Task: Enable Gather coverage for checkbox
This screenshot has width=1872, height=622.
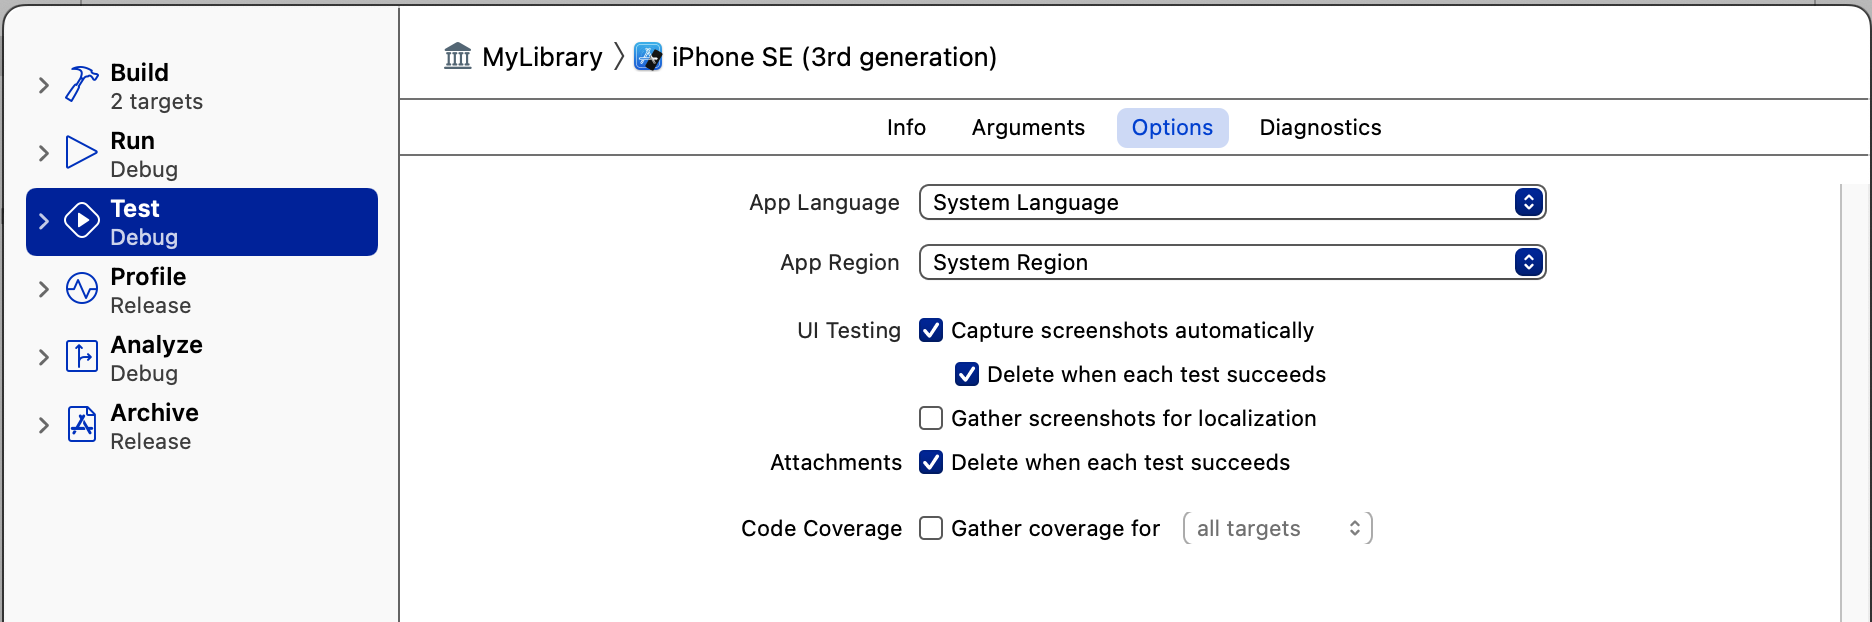Action: [x=931, y=528]
